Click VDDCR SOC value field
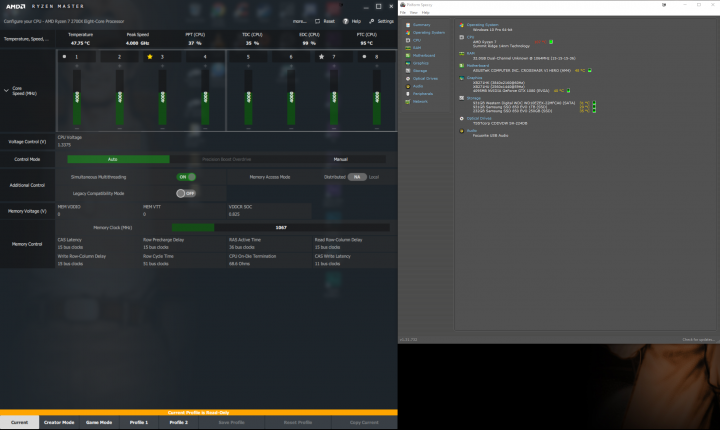Screen dimensions: 720x430 pos(234,214)
